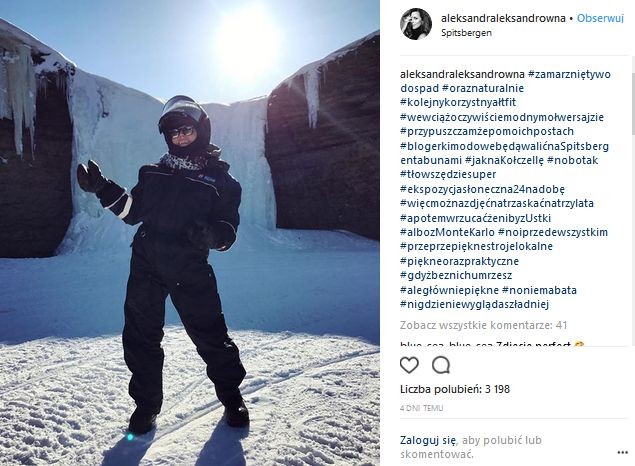Open comments using the speech bubble icon
This screenshot has height=466, width=635.
[441, 365]
